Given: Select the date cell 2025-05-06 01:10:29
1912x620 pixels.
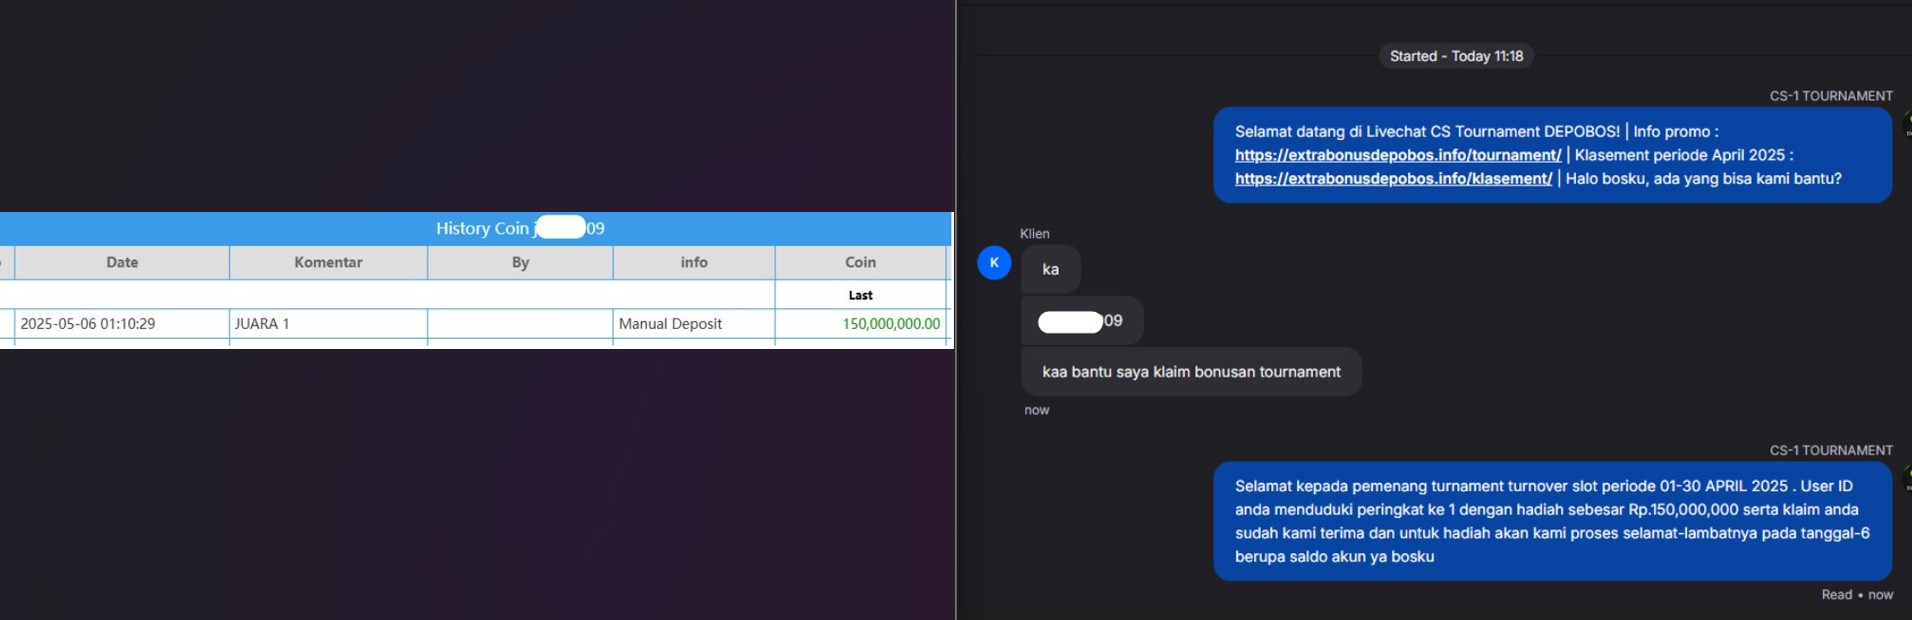Looking at the screenshot, I should [x=122, y=324].
